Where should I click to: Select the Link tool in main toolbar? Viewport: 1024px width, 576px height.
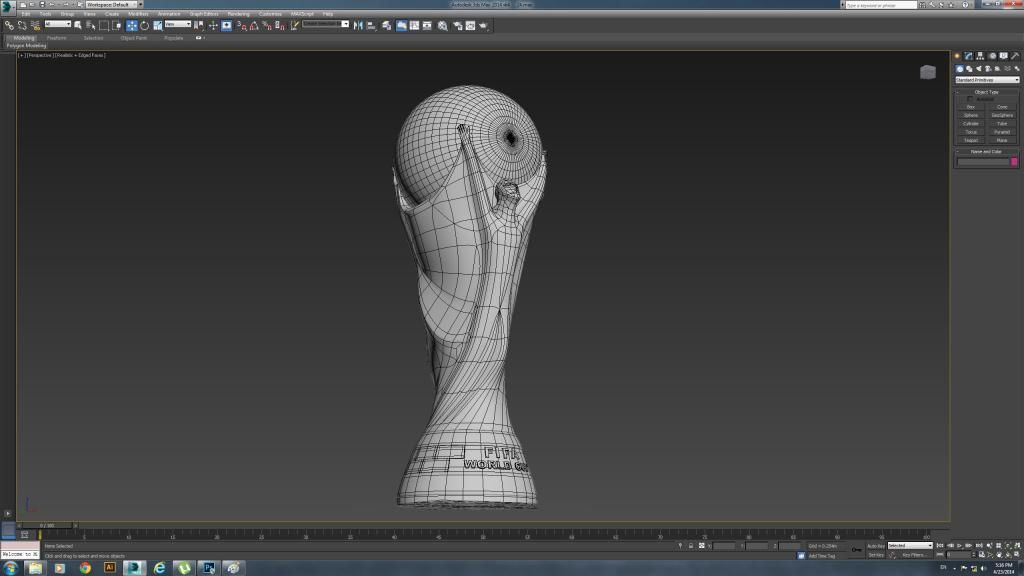(9, 25)
